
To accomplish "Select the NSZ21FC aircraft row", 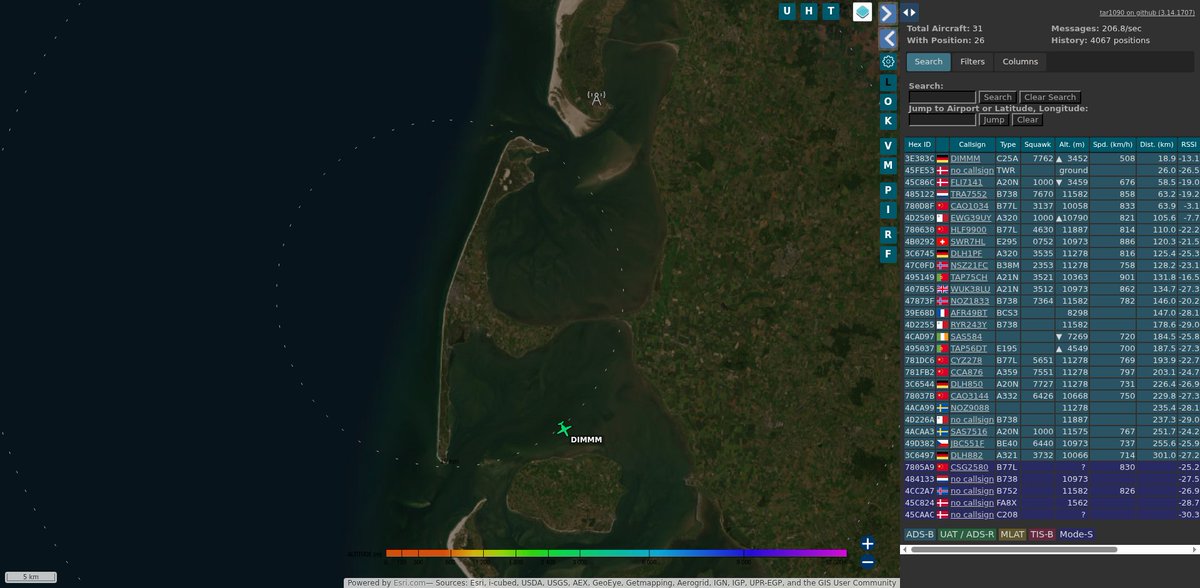I will pos(1051,266).
